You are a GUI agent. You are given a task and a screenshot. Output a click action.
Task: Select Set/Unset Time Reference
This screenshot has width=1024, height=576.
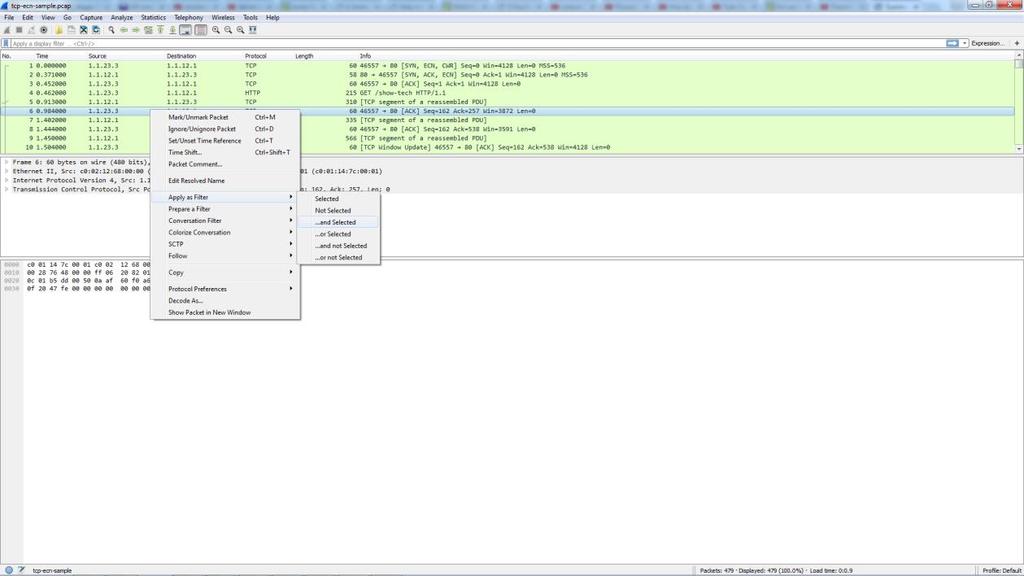tap(225, 140)
